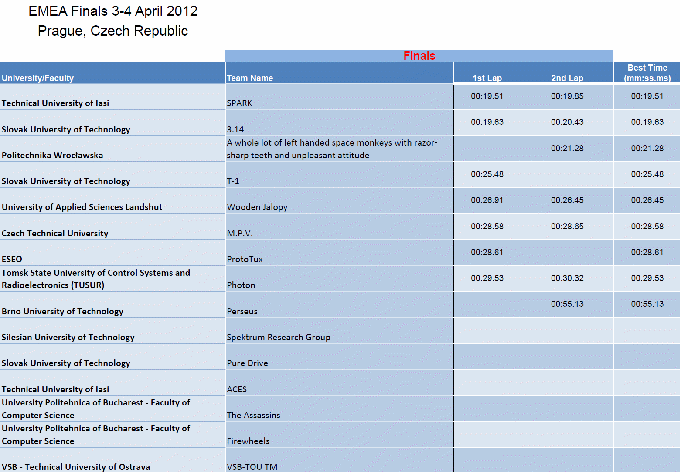The height and width of the screenshot is (472, 680).
Task: Click the 'Firewheels' team name
Action: pyautogui.click(x=248, y=442)
